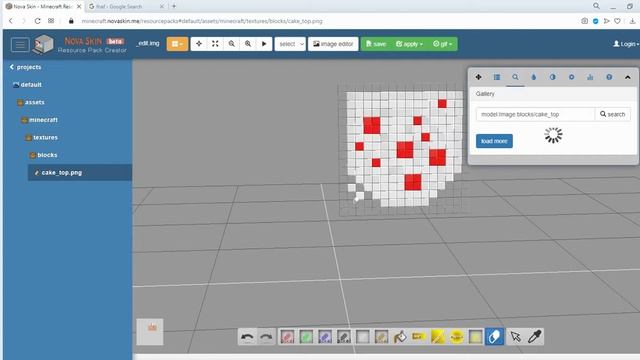Select the green pencil brush tool

[x=306, y=337]
